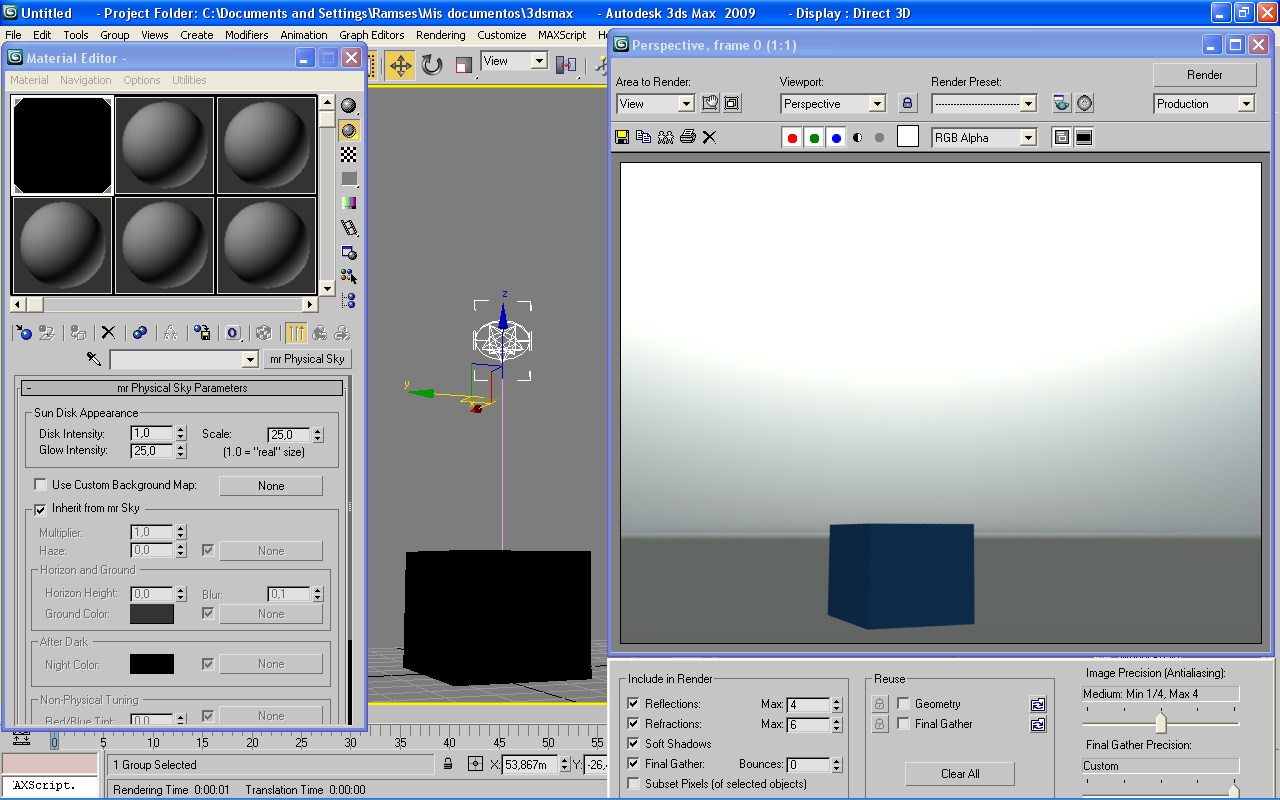Image resolution: width=1280 pixels, height=800 pixels.
Task: Pick material from object with eyedropper
Action: [94, 358]
